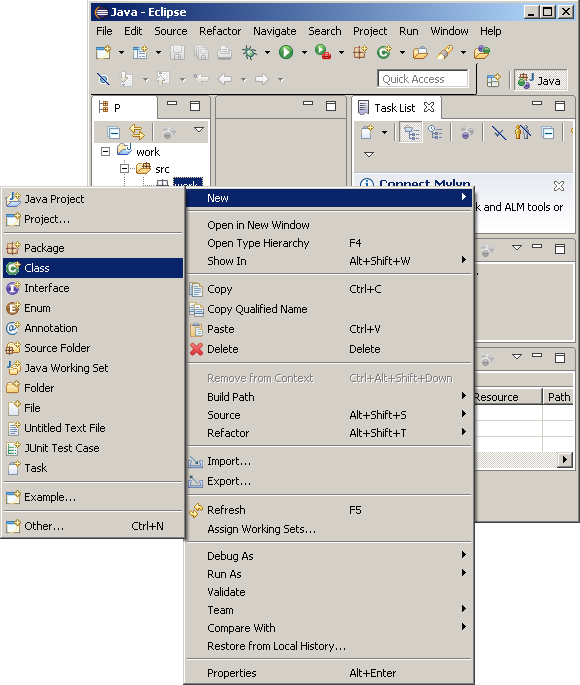Open Package Explorer view menu triangle
Viewport: 580px width, 685px height.
tap(199, 130)
